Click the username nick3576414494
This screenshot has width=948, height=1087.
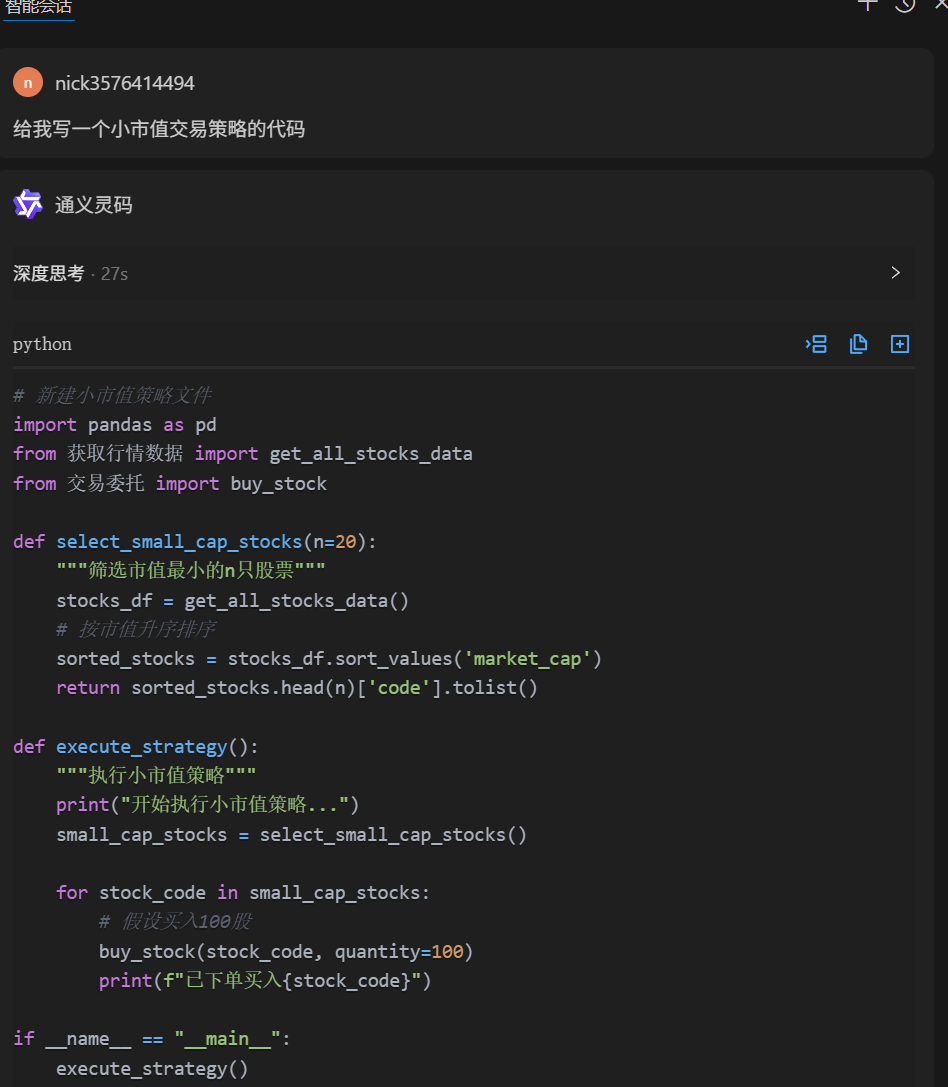[x=124, y=83]
